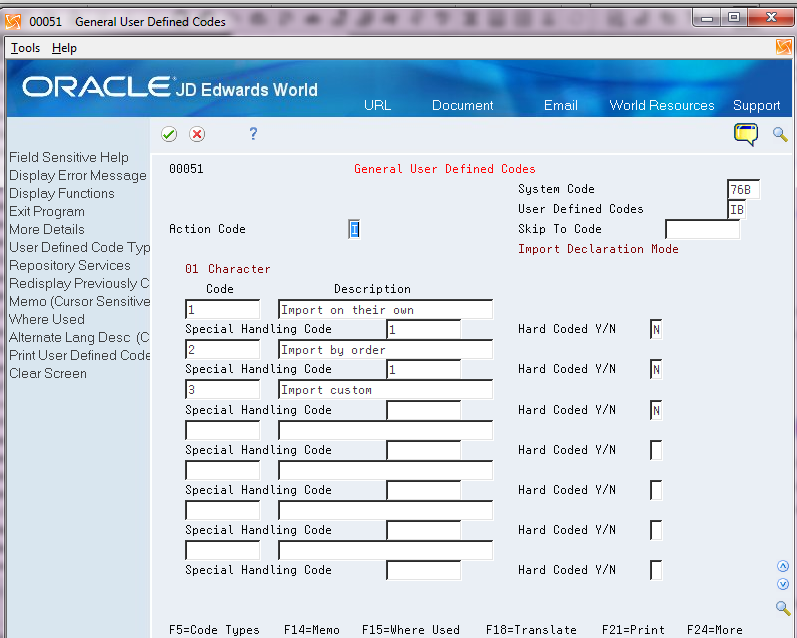This screenshot has height=638, width=797.
Task: Open World Resources link
Action: [662, 105]
